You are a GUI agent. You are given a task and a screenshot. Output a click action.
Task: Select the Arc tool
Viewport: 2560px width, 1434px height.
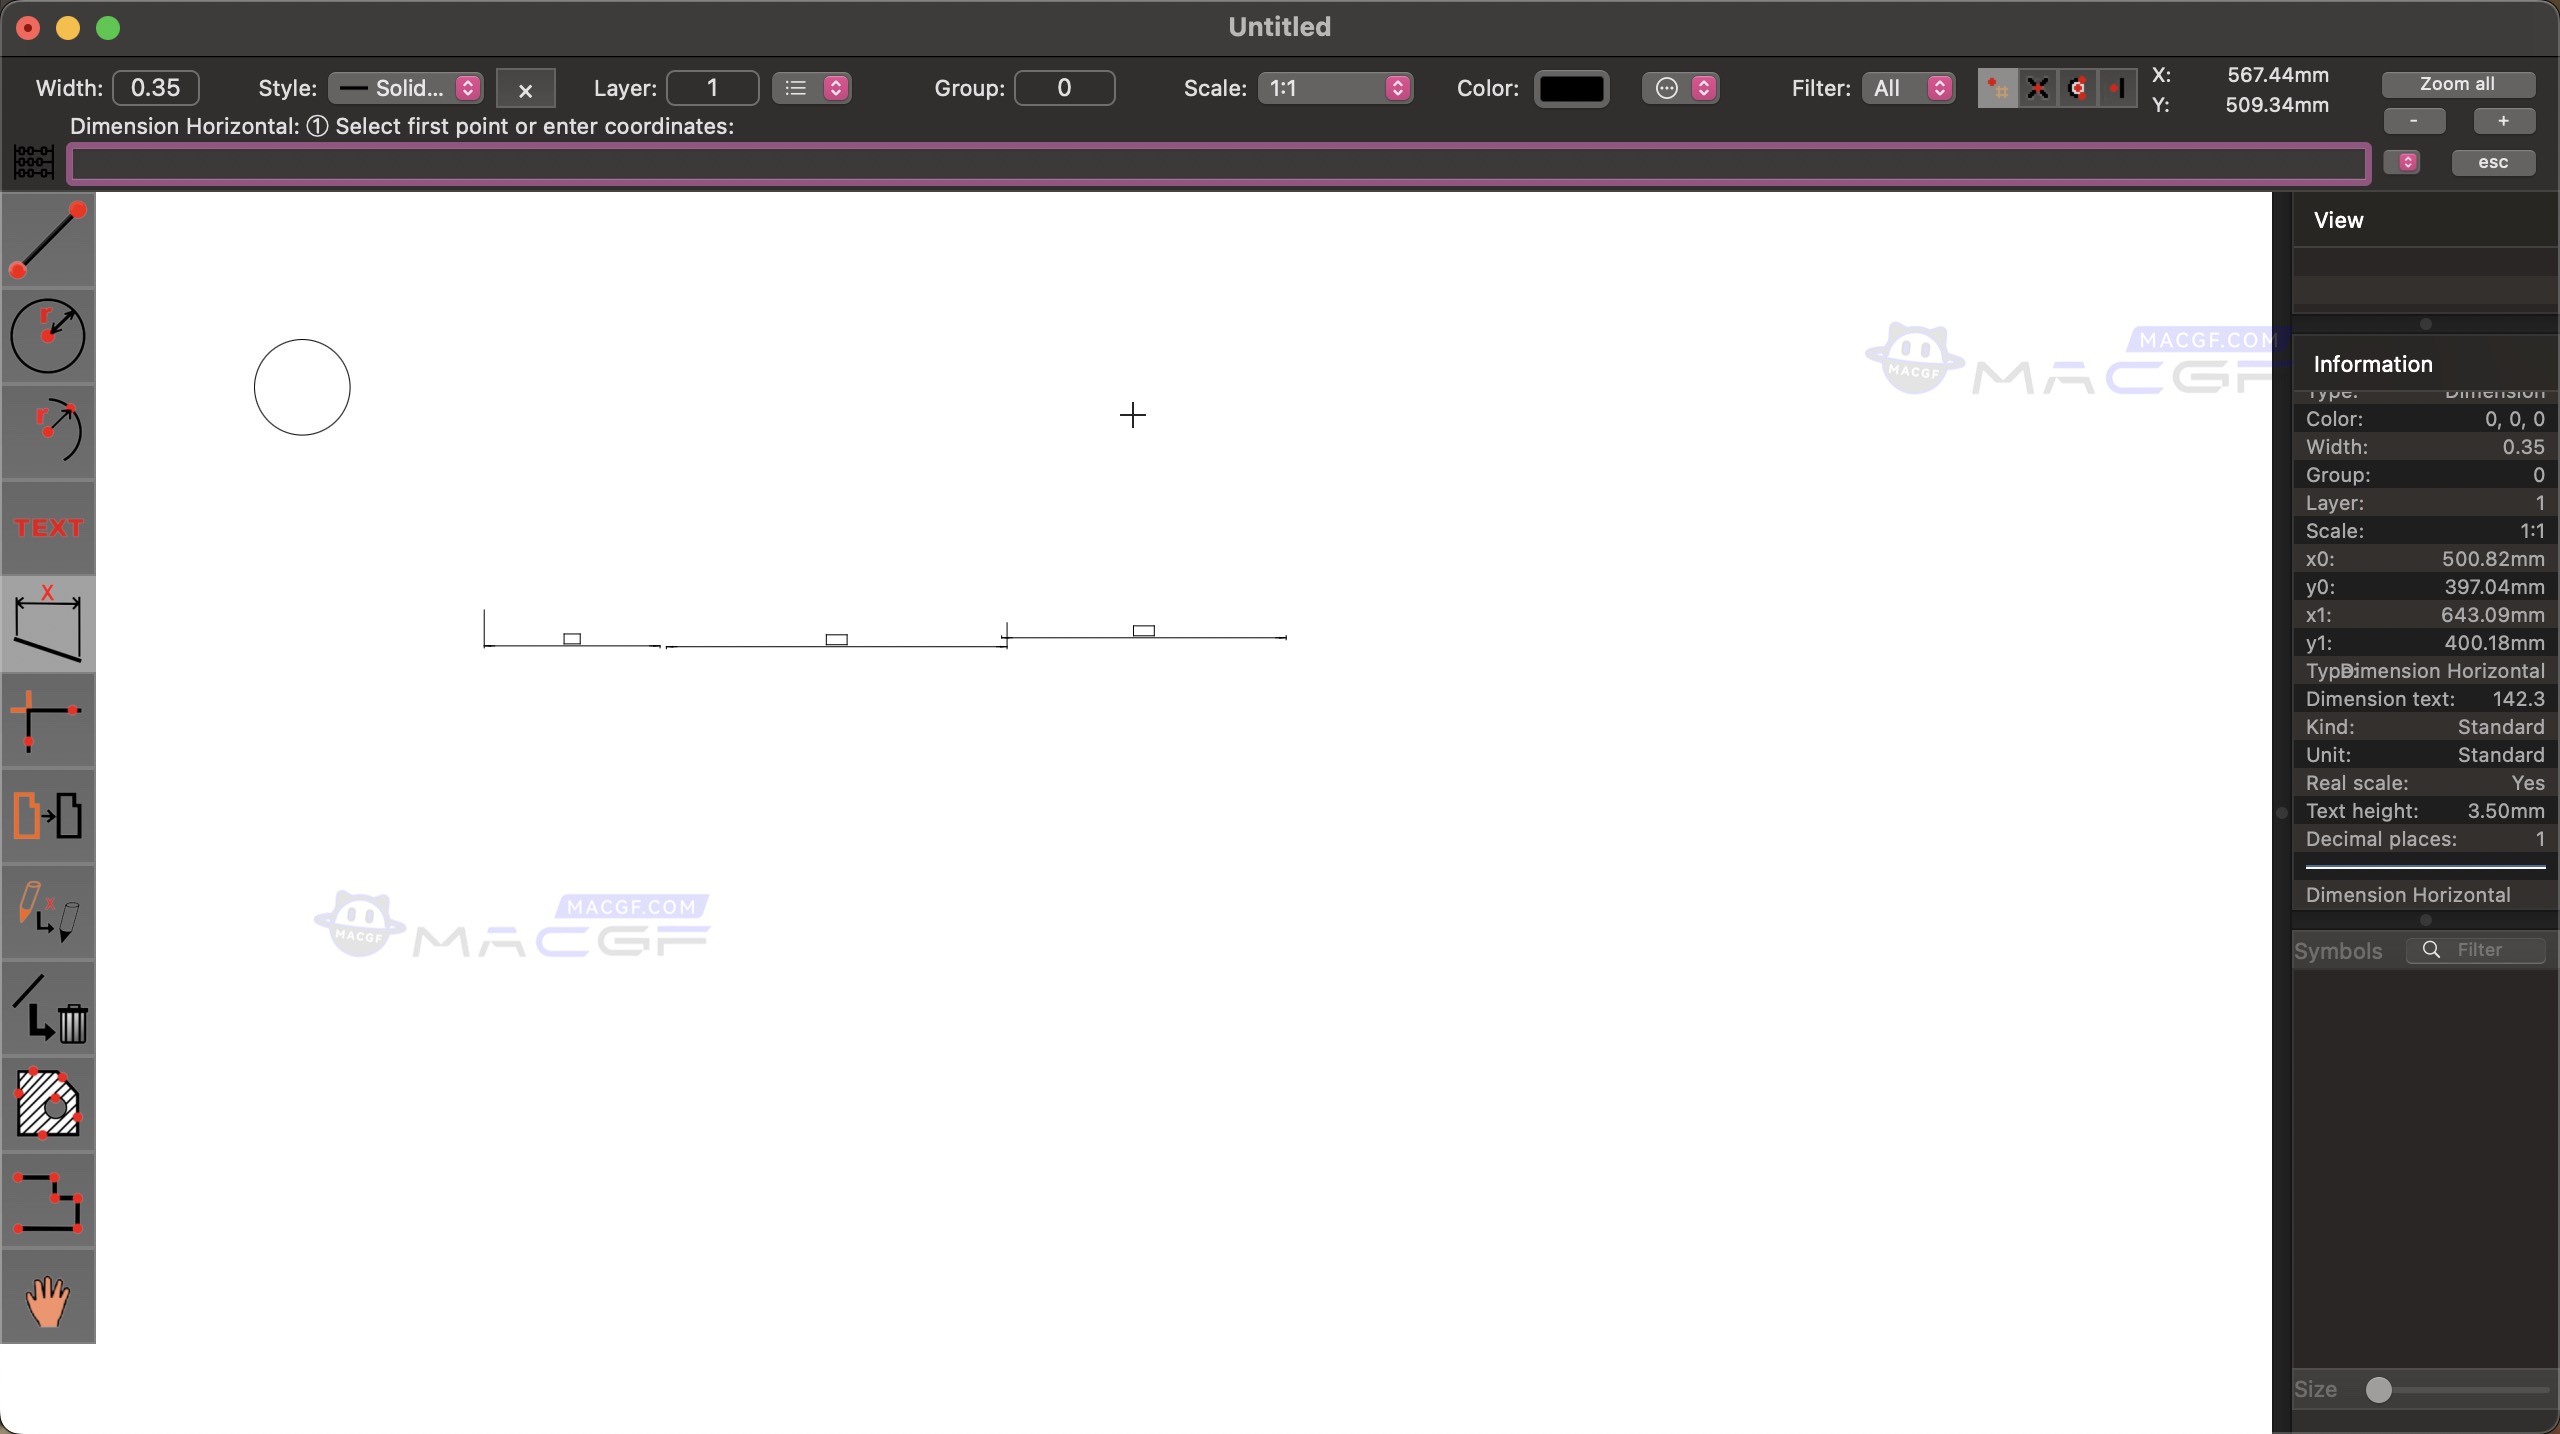pyautogui.click(x=48, y=431)
